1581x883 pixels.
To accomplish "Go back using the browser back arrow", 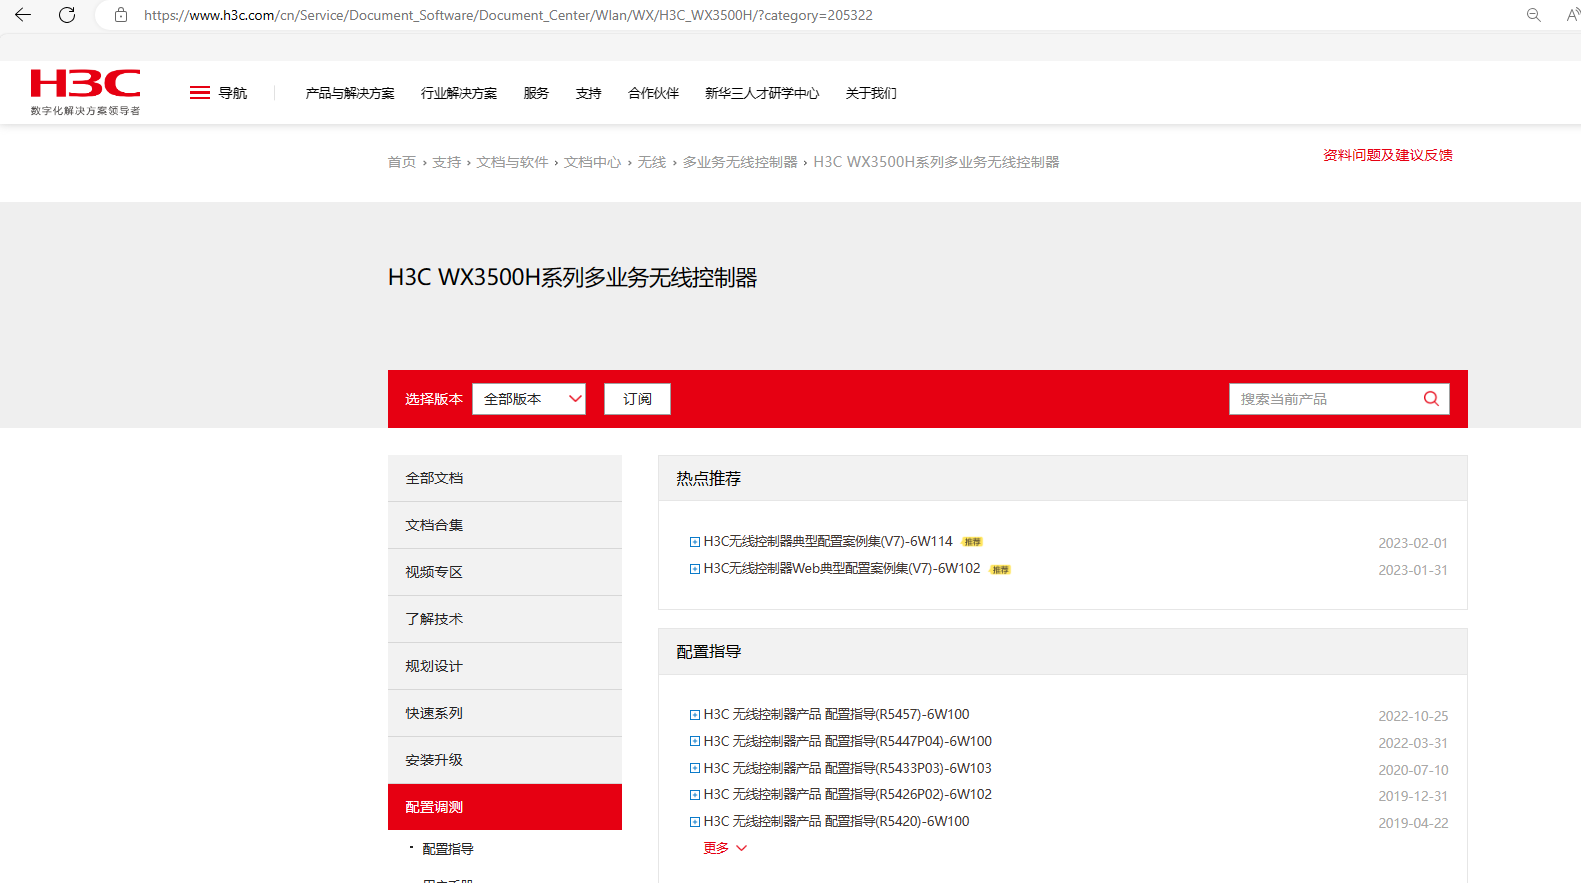I will coord(23,15).
